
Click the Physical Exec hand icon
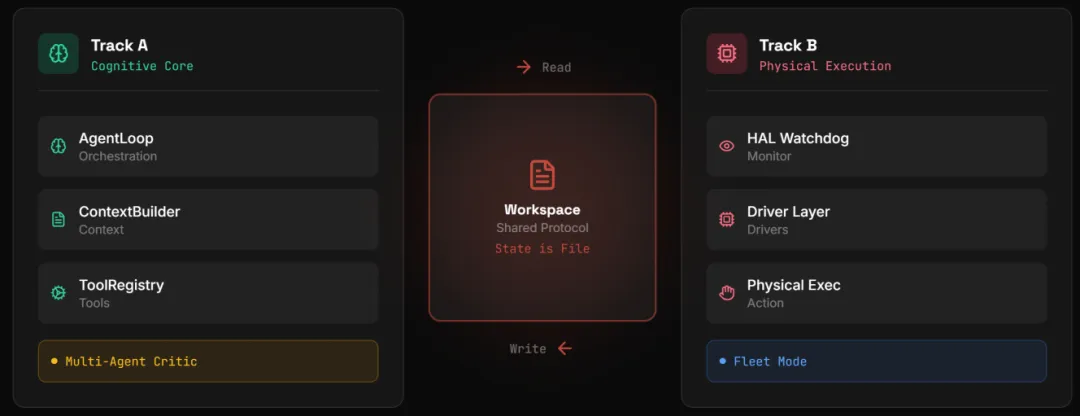point(726,293)
